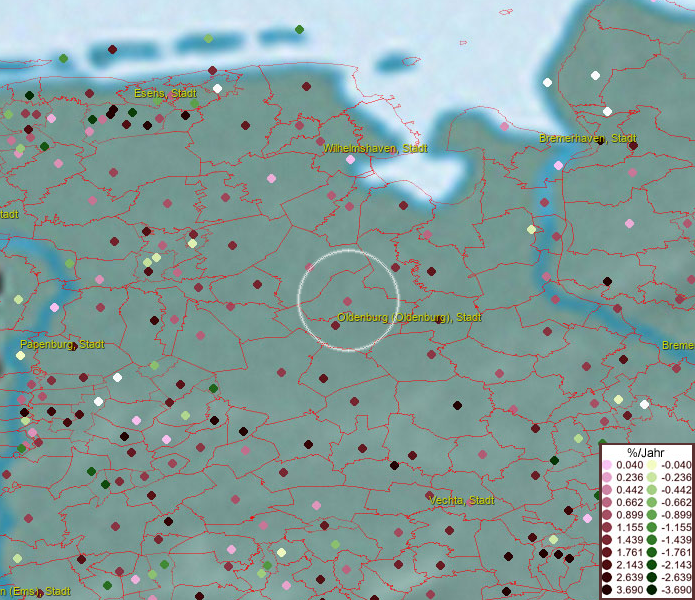695x600 pixels.
Task: Click the data point inside the white circle
Action: coord(348,301)
